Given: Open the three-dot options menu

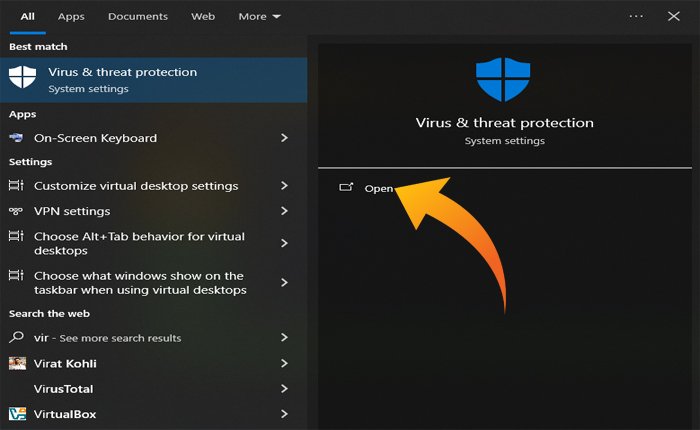Looking at the screenshot, I should [x=636, y=17].
